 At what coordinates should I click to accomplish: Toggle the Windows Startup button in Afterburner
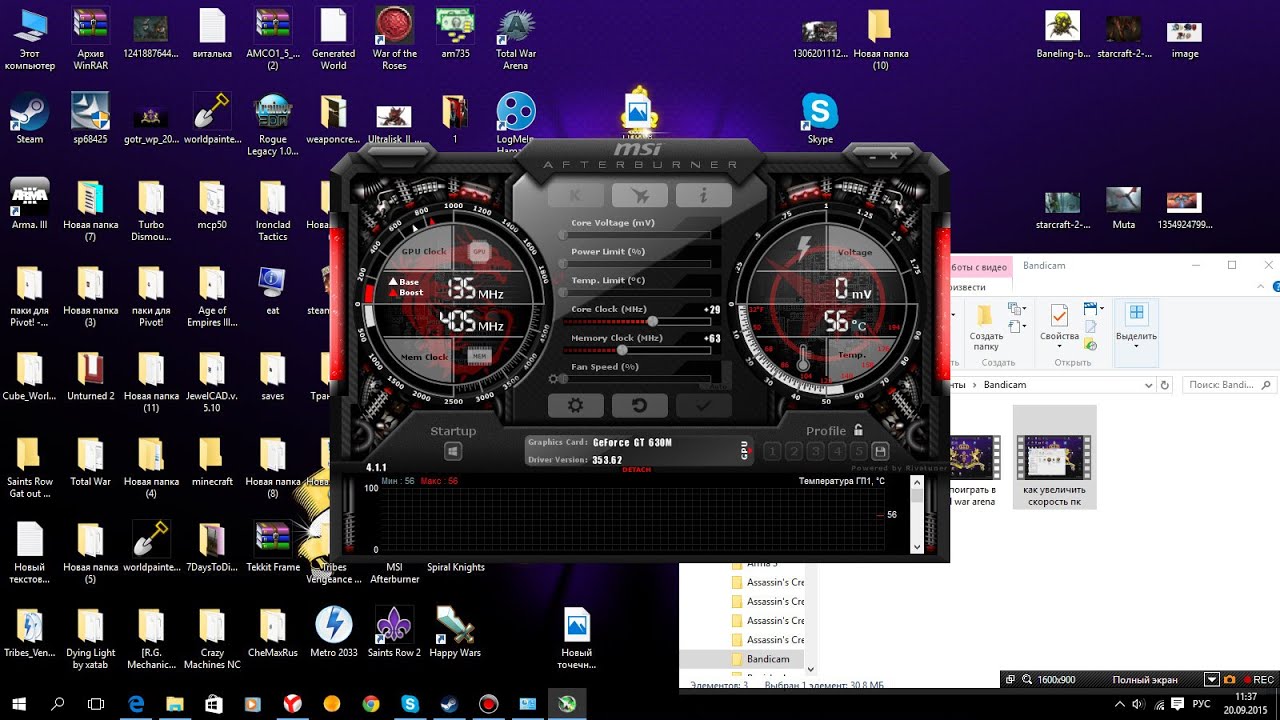pos(453,452)
